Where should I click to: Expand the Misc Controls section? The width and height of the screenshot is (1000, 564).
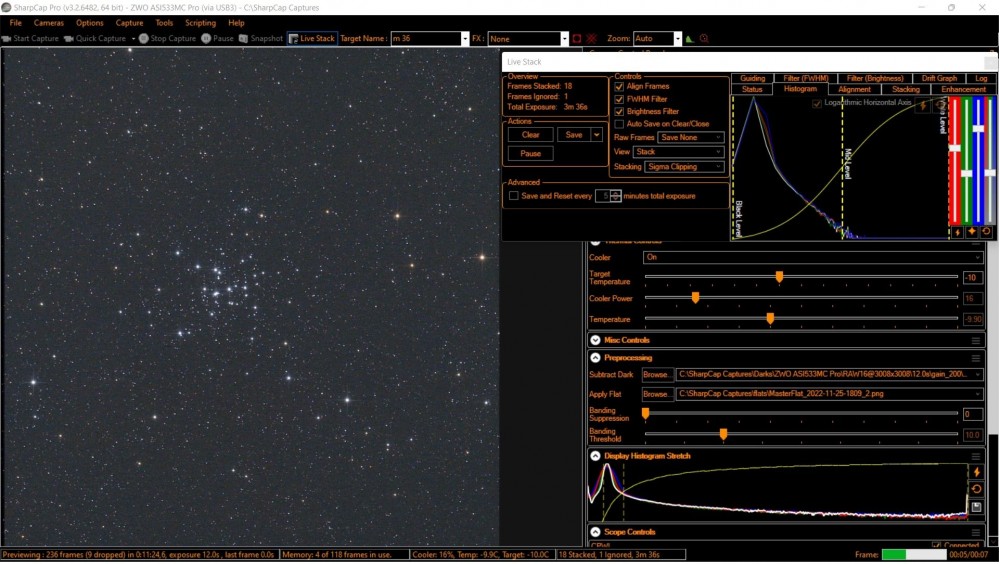pos(595,341)
